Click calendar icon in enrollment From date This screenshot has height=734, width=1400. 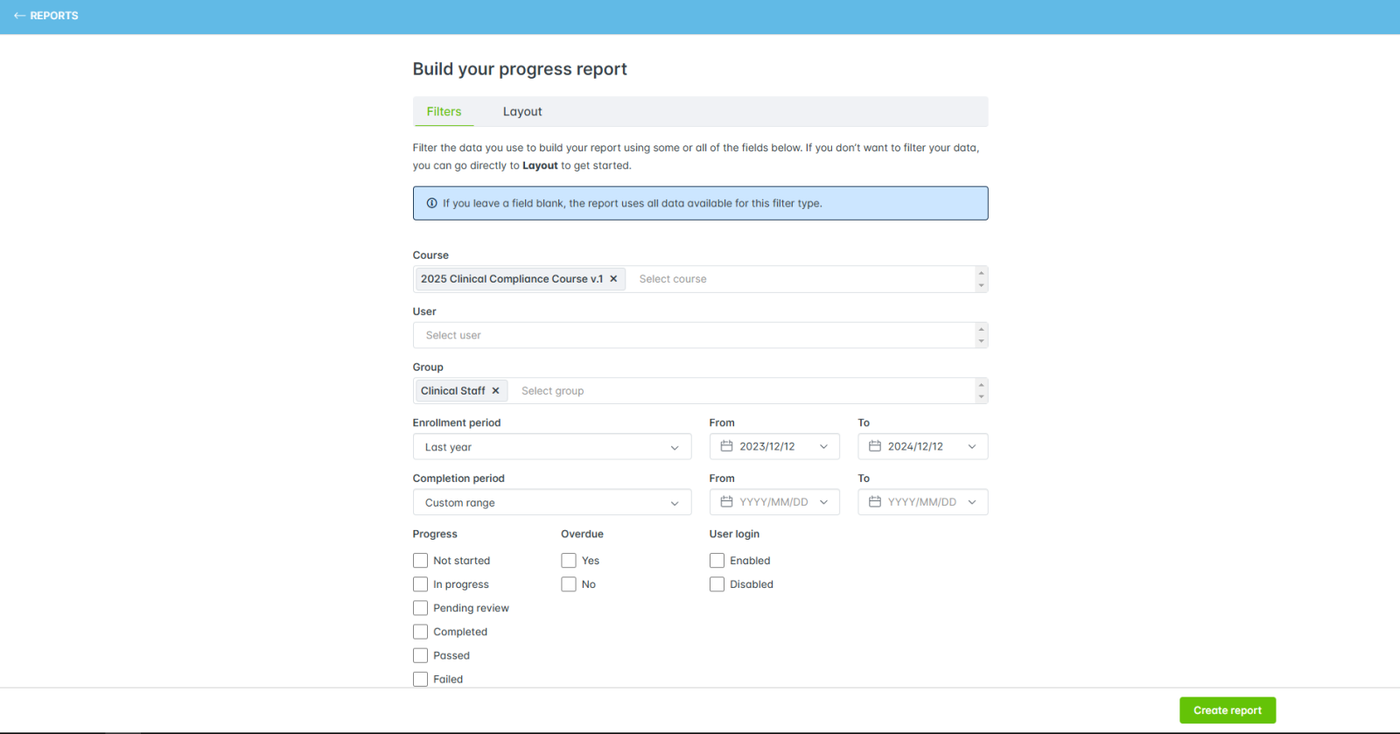[727, 447]
